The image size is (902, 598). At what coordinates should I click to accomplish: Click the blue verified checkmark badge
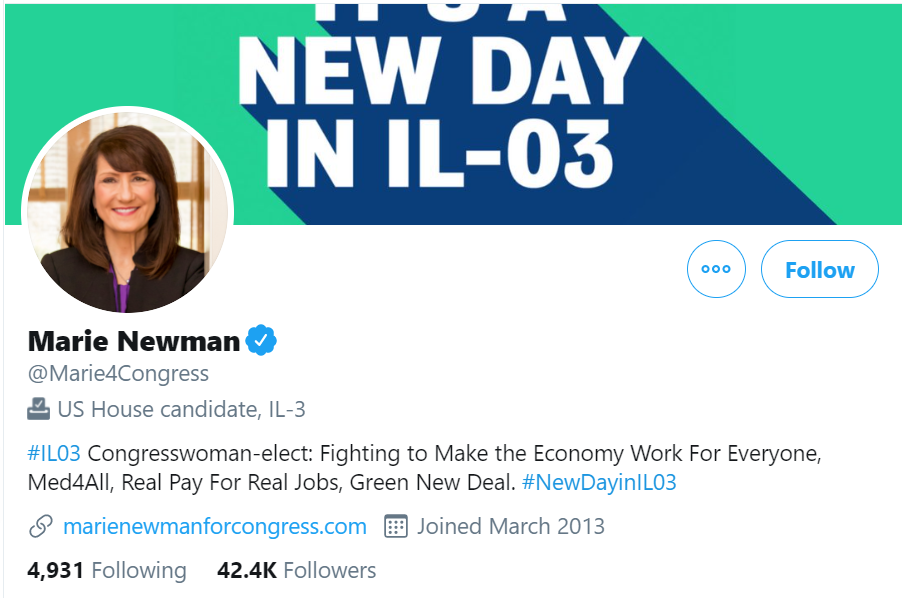pyautogui.click(x=261, y=341)
